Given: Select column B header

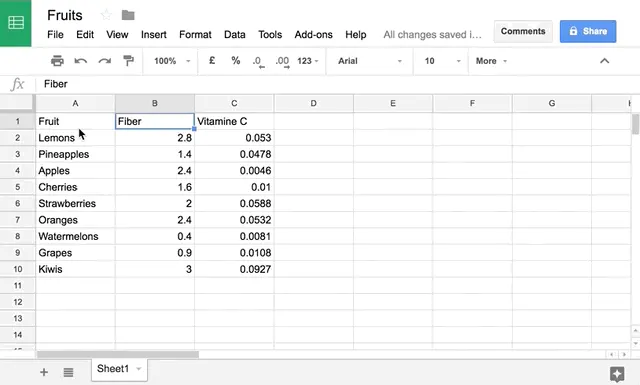Looking at the screenshot, I should pos(155,103).
